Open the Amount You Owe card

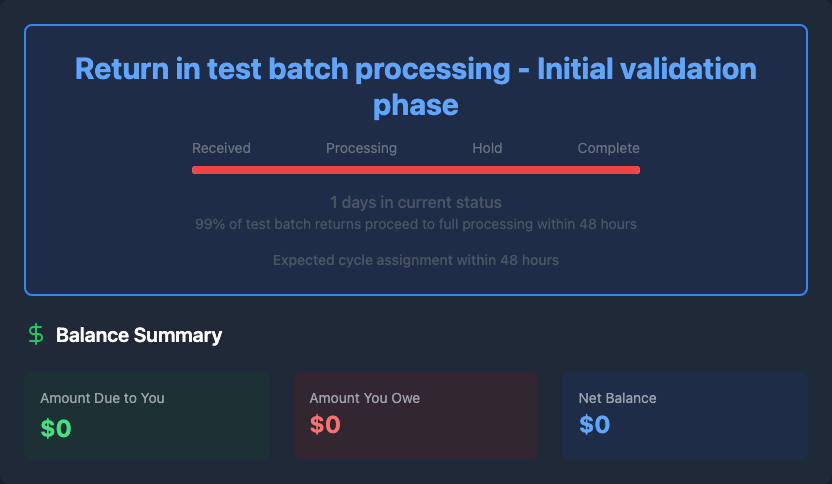pos(416,416)
